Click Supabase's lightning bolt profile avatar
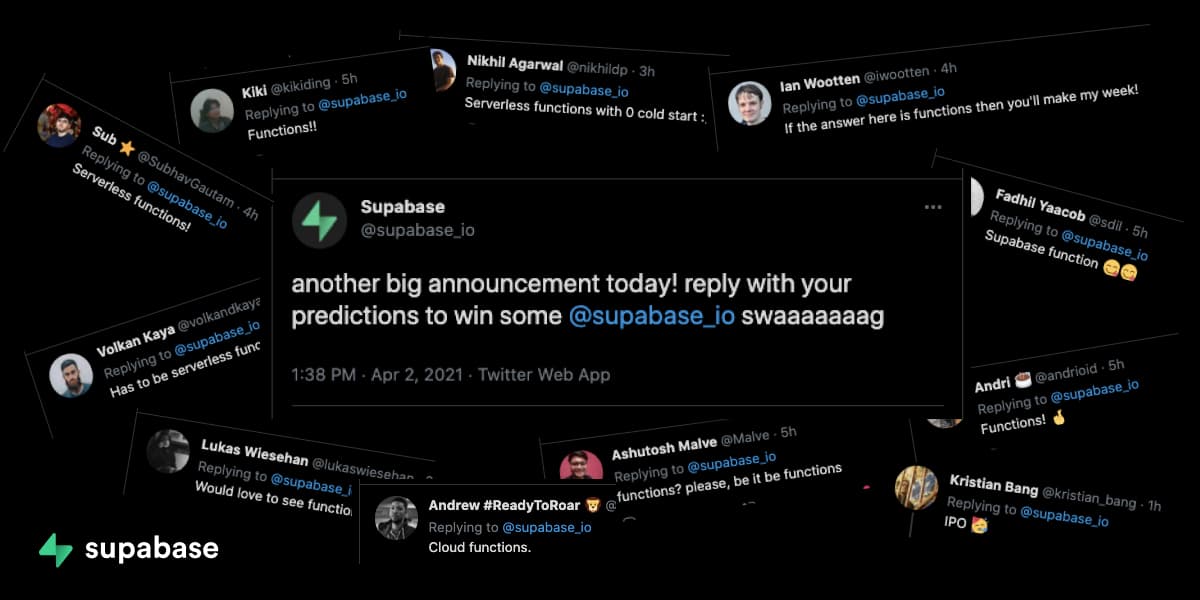1200x600 pixels. pos(319,220)
